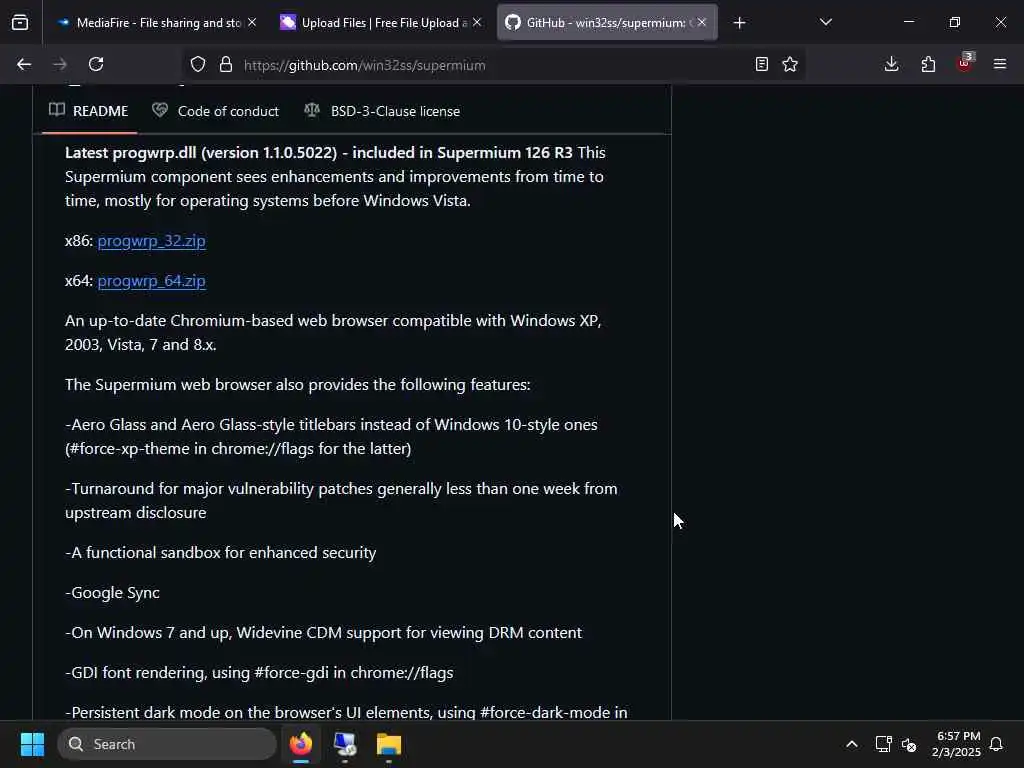1024x768 pixels.
Task: Select the README tab
Action: [x=89, y=111]
